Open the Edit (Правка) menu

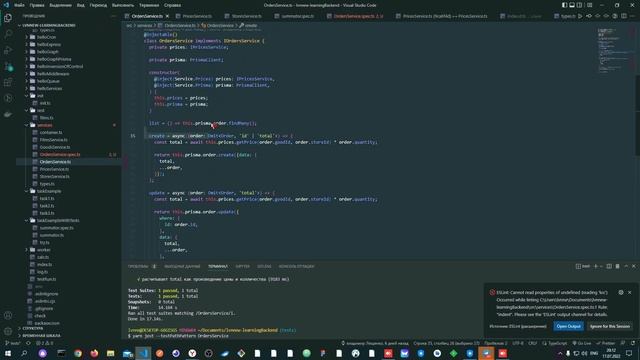pos(37,5)
